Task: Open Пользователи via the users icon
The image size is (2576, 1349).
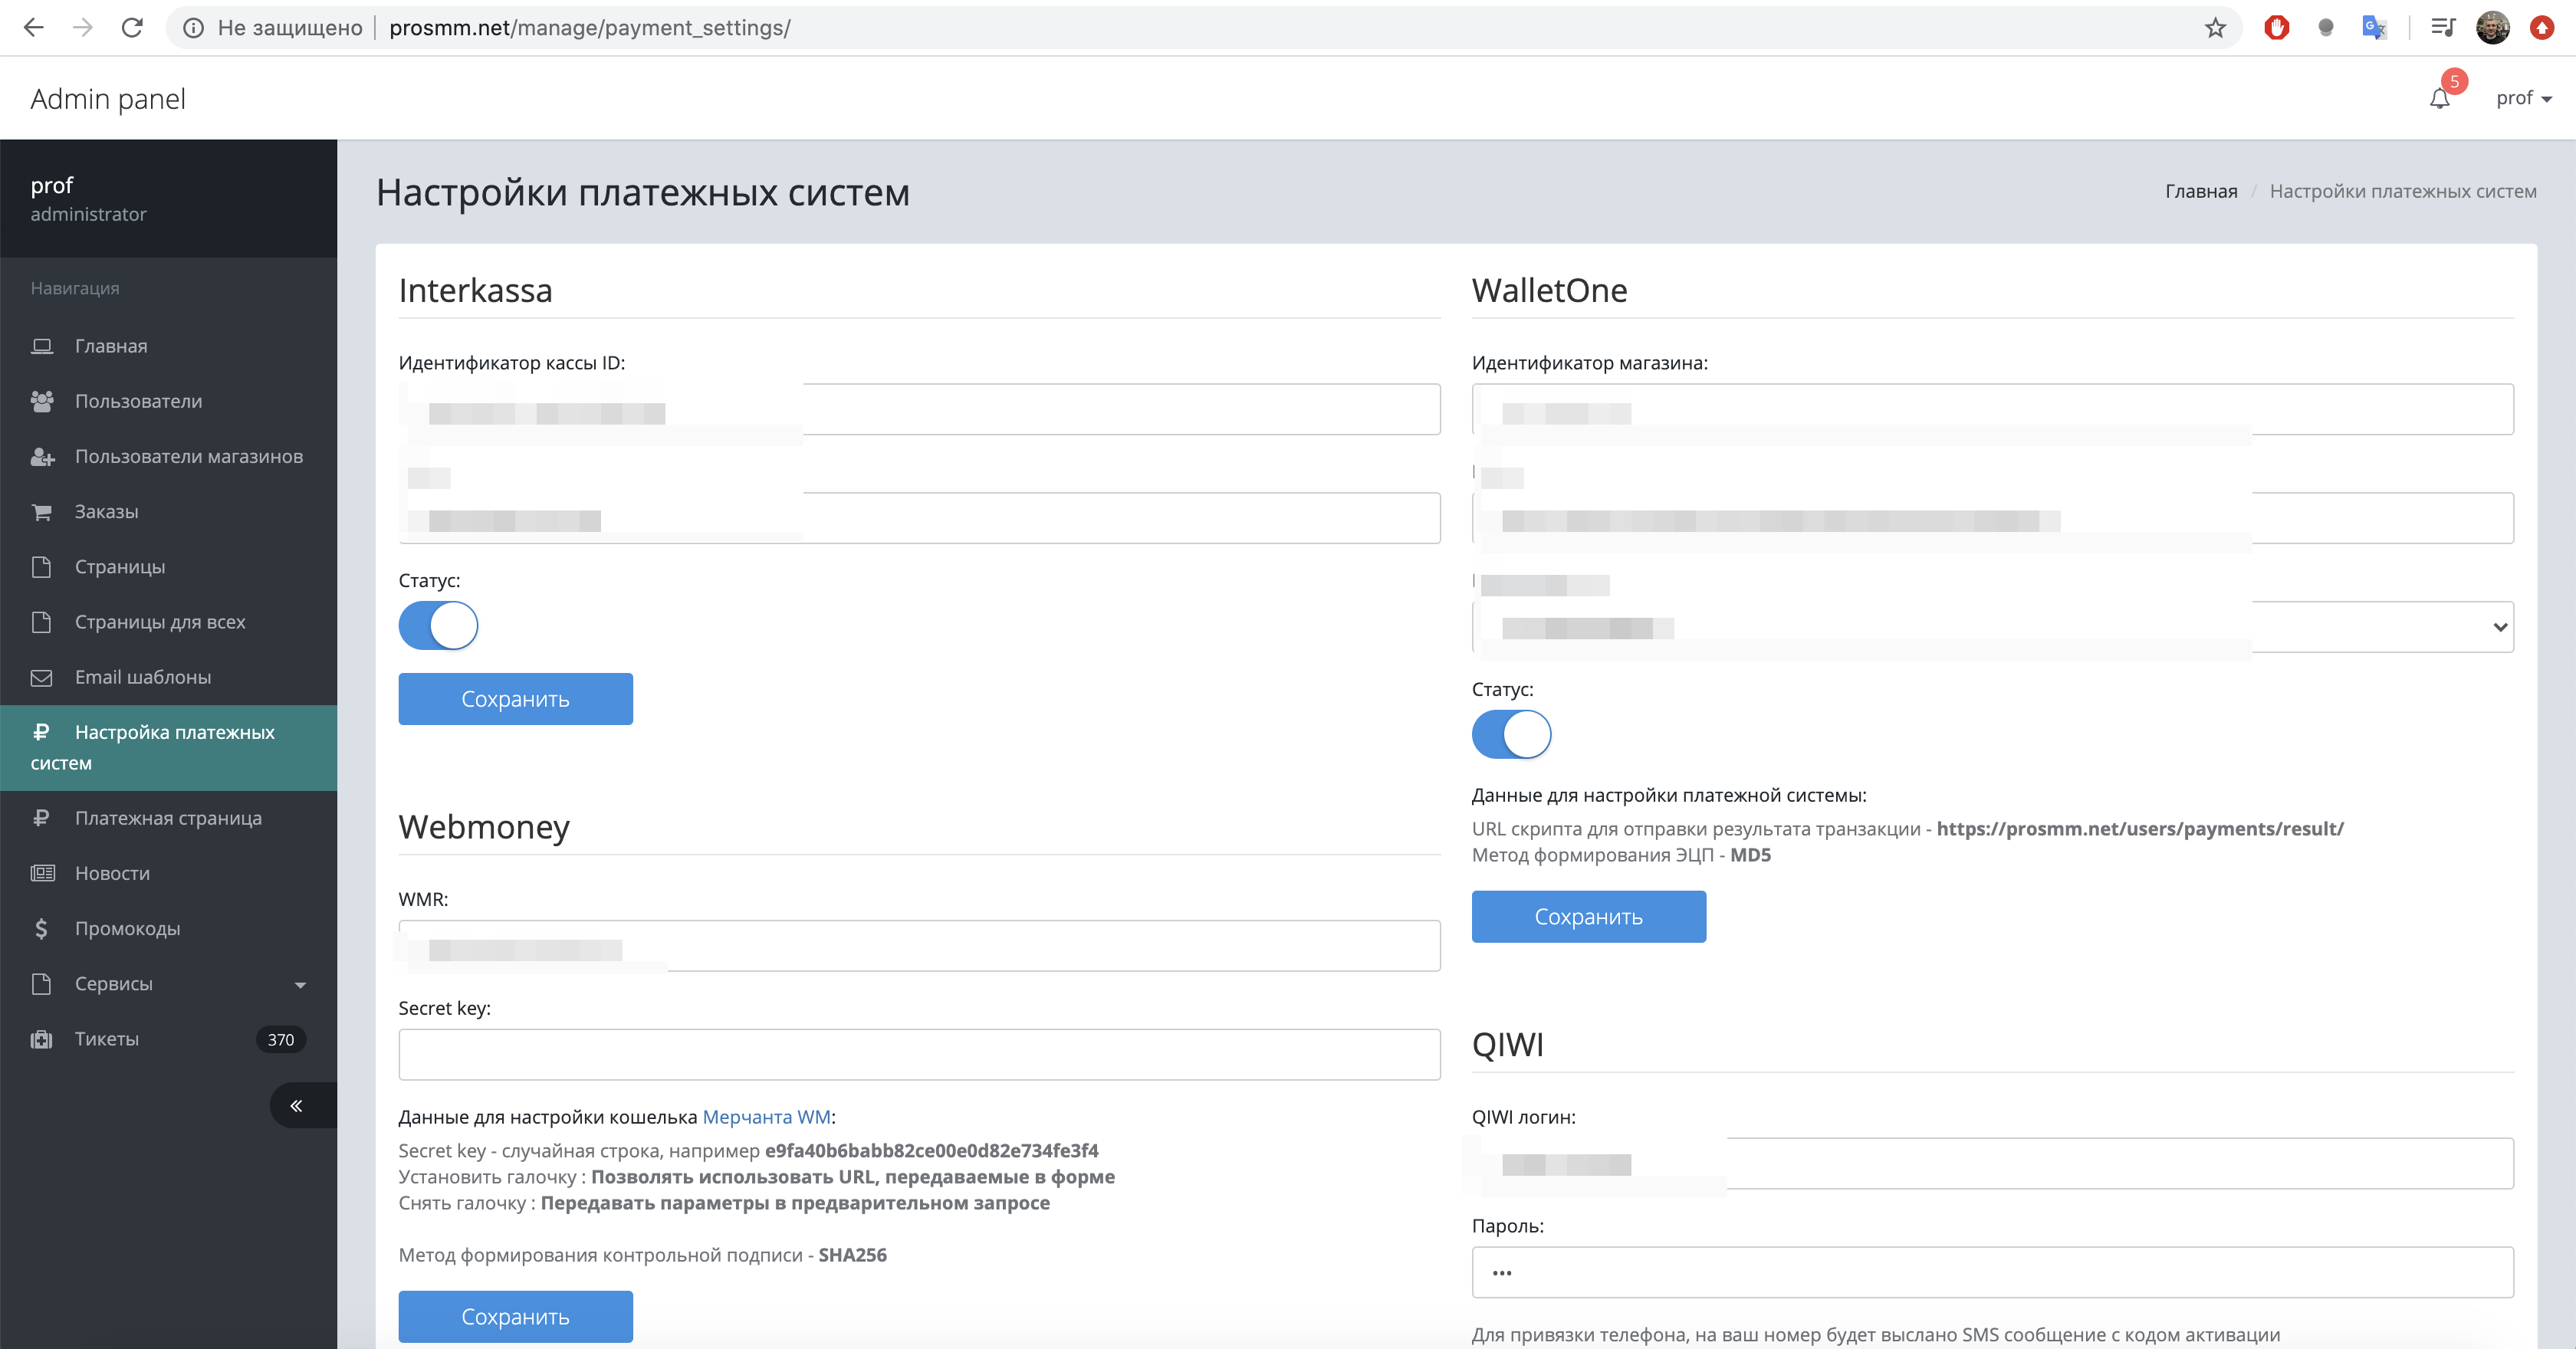Action: coord(42,401)
